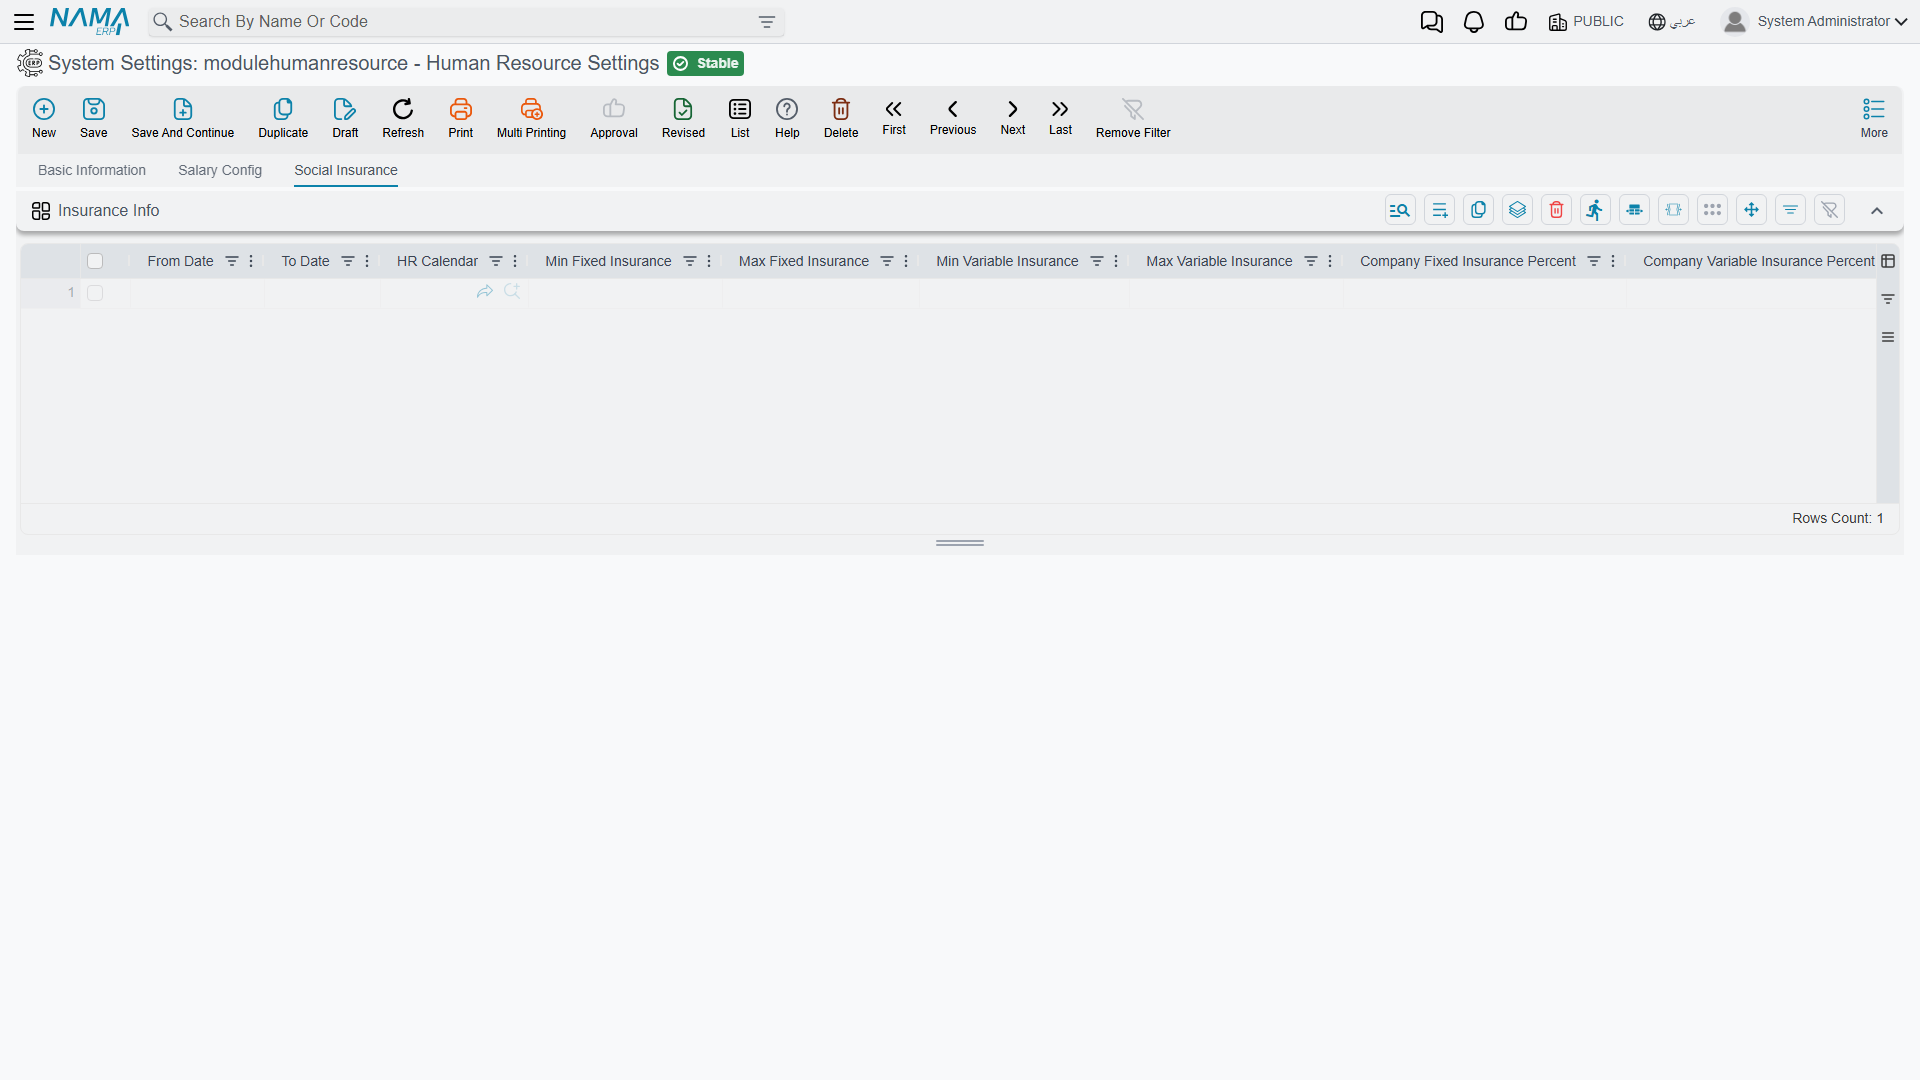Open the chat messages icon in header
Screen dimensions: 1920x1080
coord(1432,22)
